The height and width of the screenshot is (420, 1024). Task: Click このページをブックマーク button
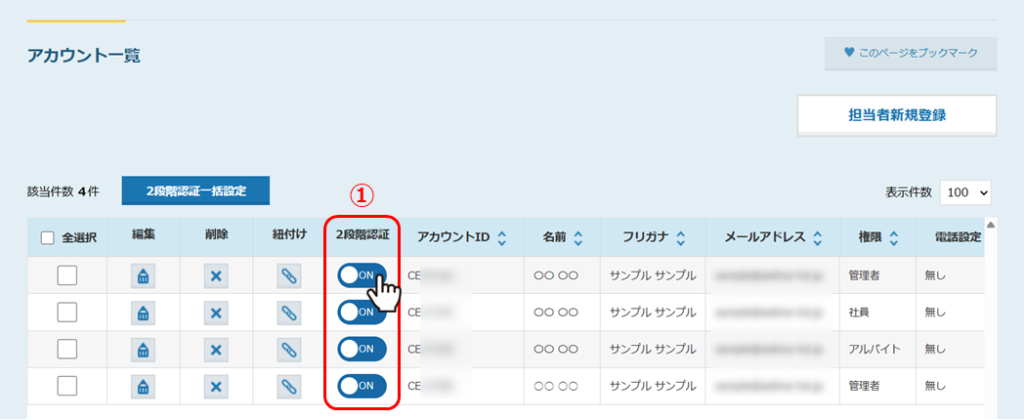pyautogui.click(x=910, y=53)
